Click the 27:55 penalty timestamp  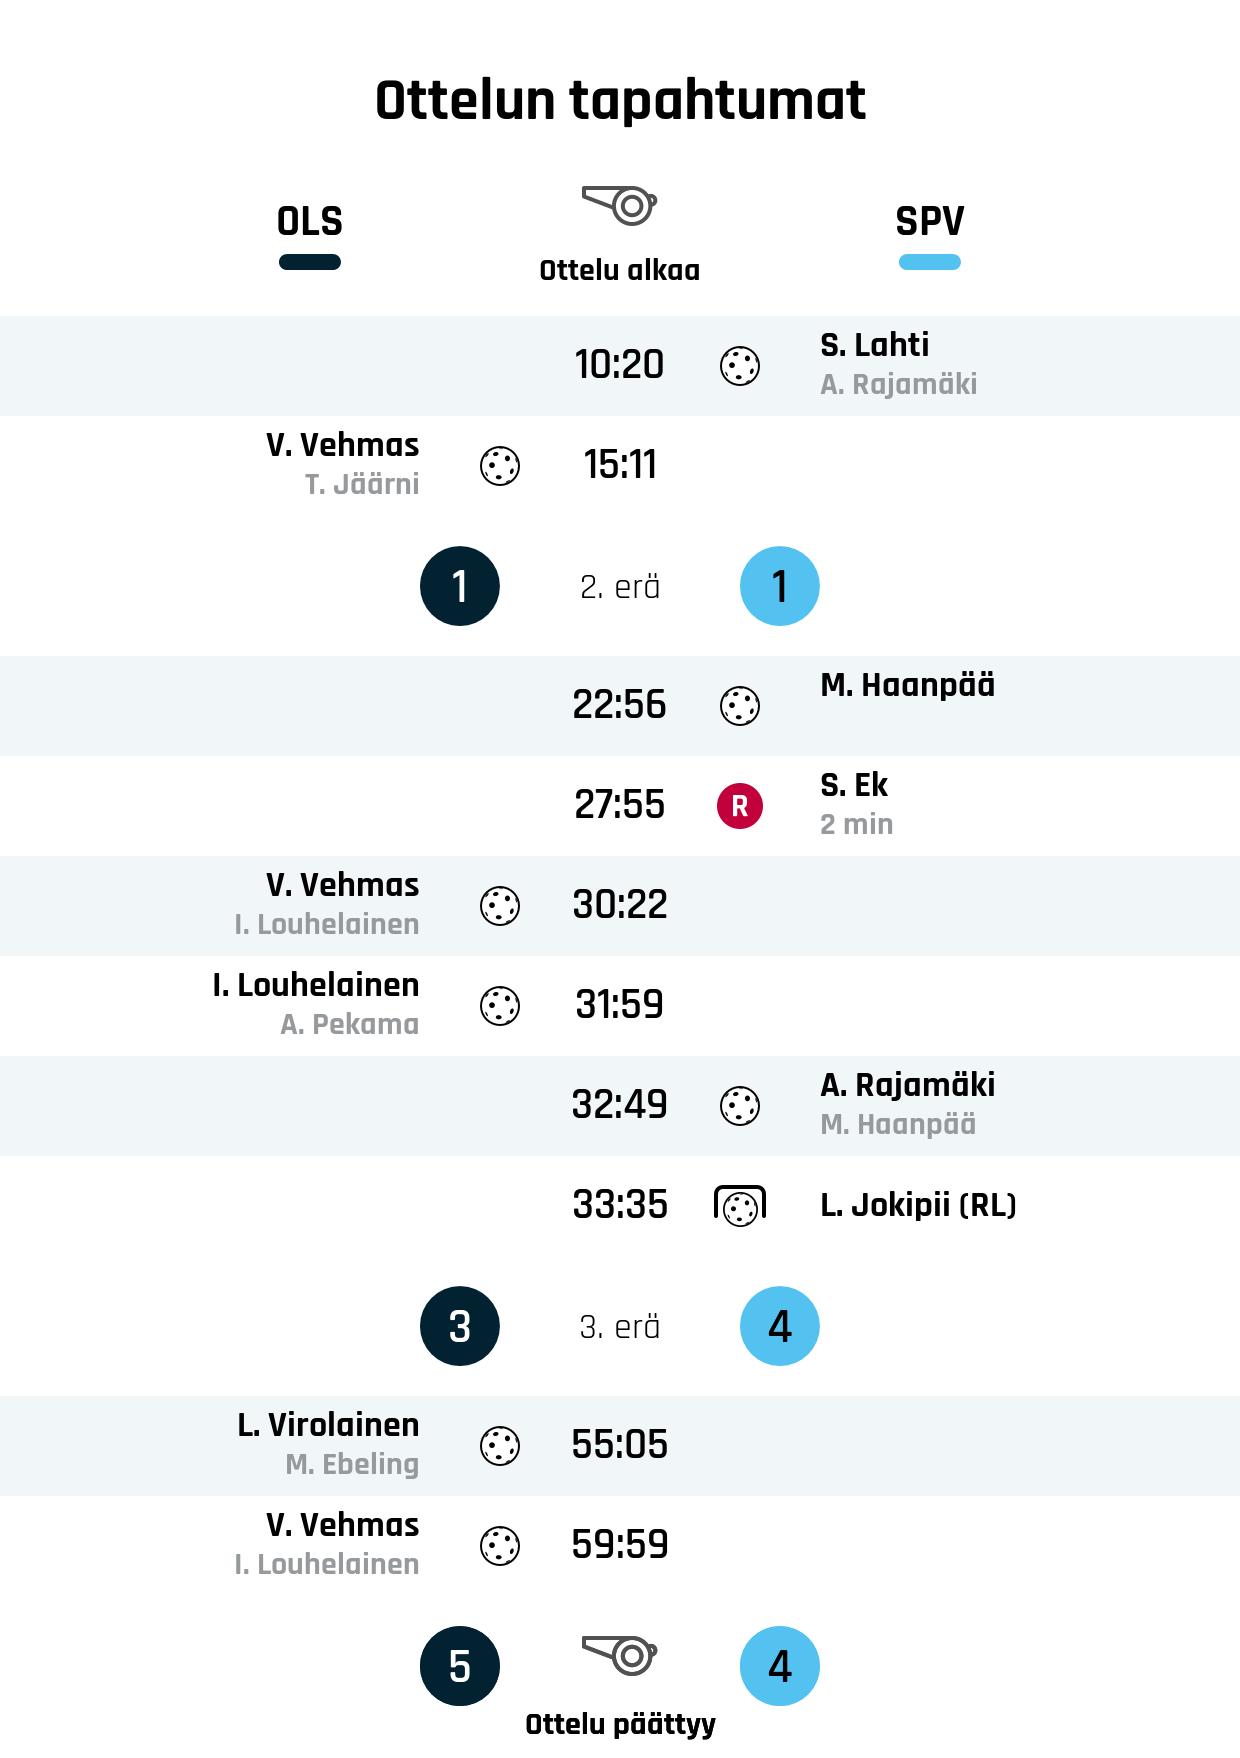tap(620, 805)
